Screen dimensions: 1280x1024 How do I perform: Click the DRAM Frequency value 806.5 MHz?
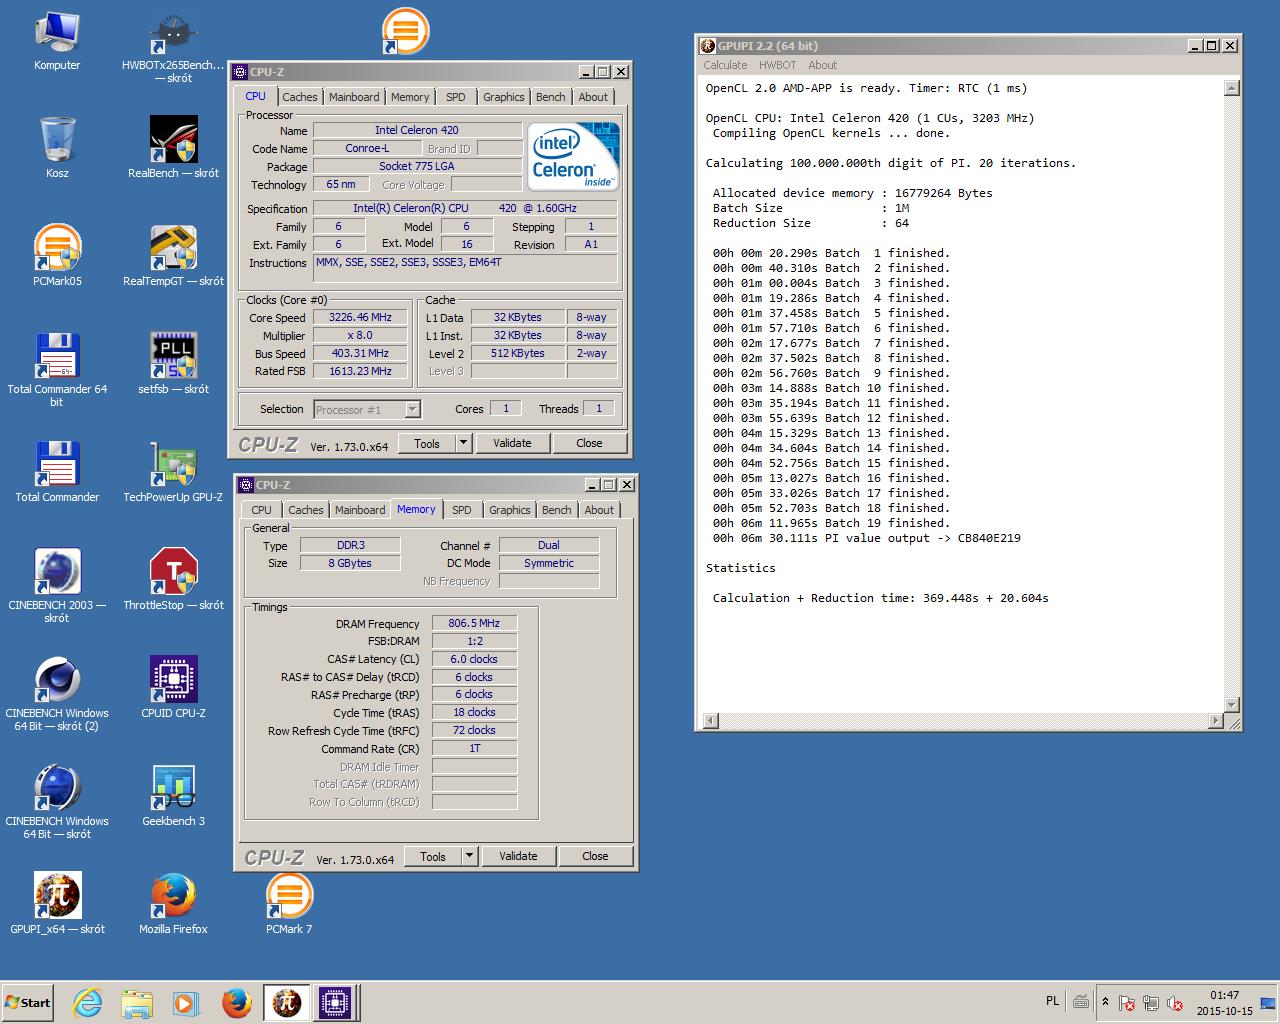(x=474, y=623)
